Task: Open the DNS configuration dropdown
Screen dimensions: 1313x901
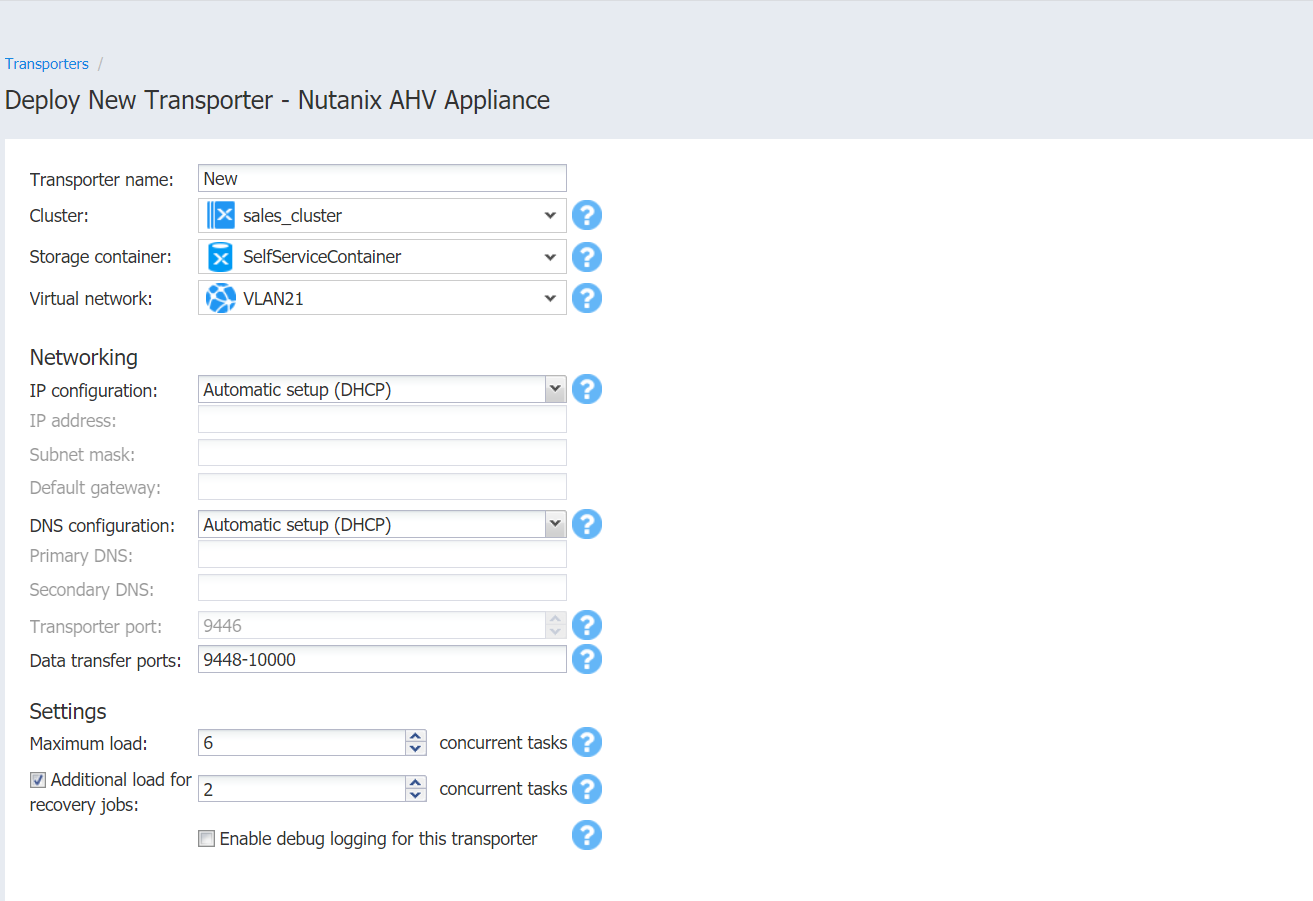Action: click(556, 524)
